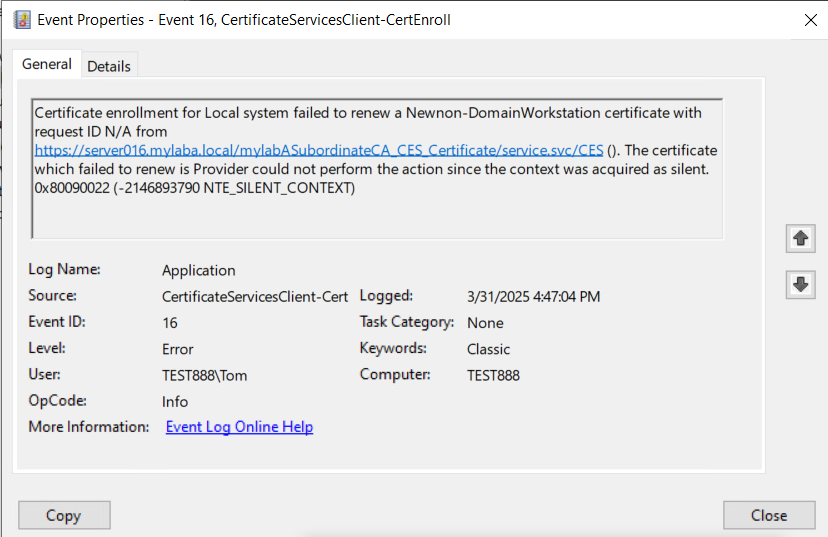Viewport: 828px width, 537px height.
Task: Select the Log Name value Application
Action: coord(199,270)
